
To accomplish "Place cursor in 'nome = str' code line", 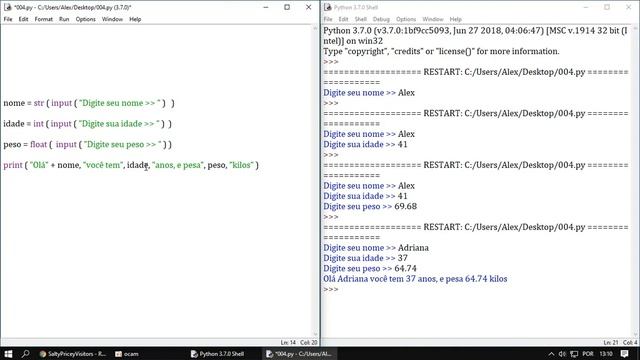I will (x=89, y=103).
